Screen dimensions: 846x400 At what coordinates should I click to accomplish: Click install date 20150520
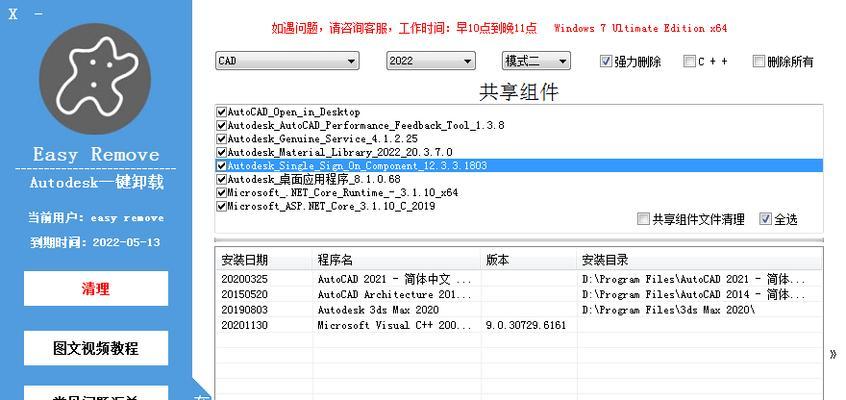244,295
